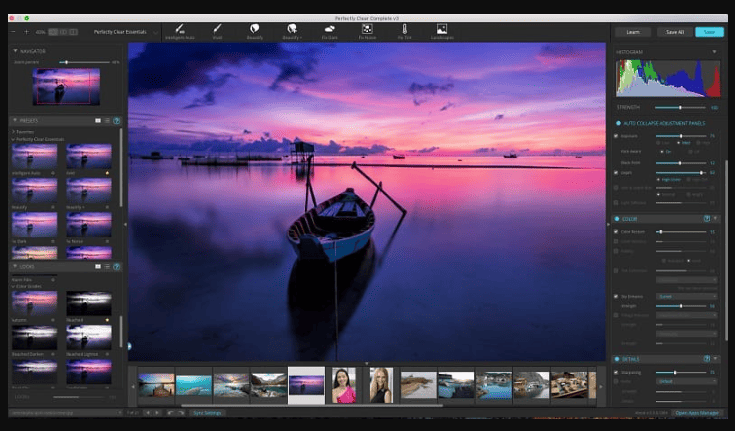735x431 pixels.
Task: Select the blonde woman filmstrip thumbnail
Action: pos(381,385)
